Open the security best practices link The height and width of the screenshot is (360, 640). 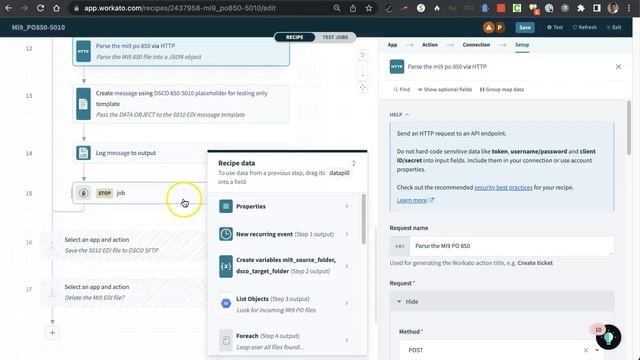(503, 187)
